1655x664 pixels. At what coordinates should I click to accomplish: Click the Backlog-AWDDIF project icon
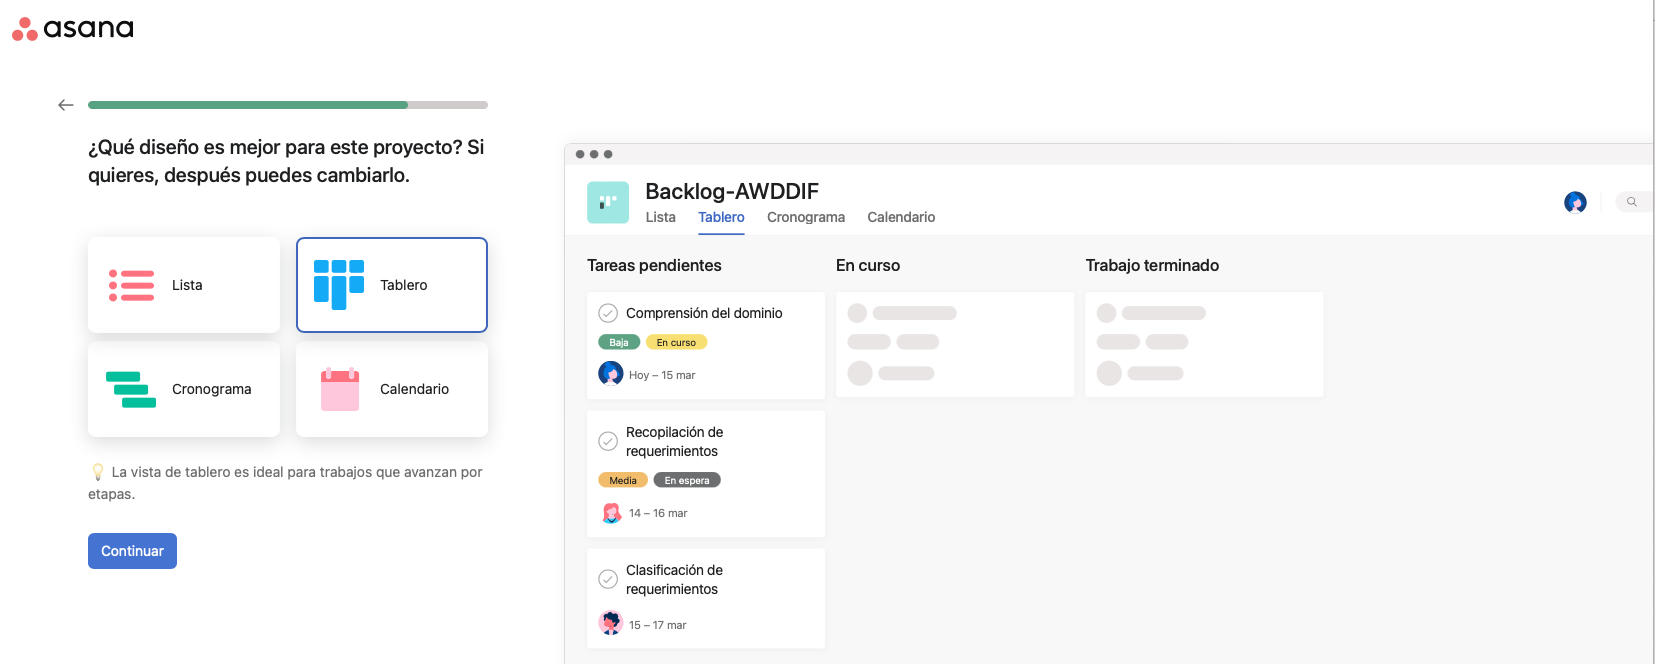click(608, 202)
